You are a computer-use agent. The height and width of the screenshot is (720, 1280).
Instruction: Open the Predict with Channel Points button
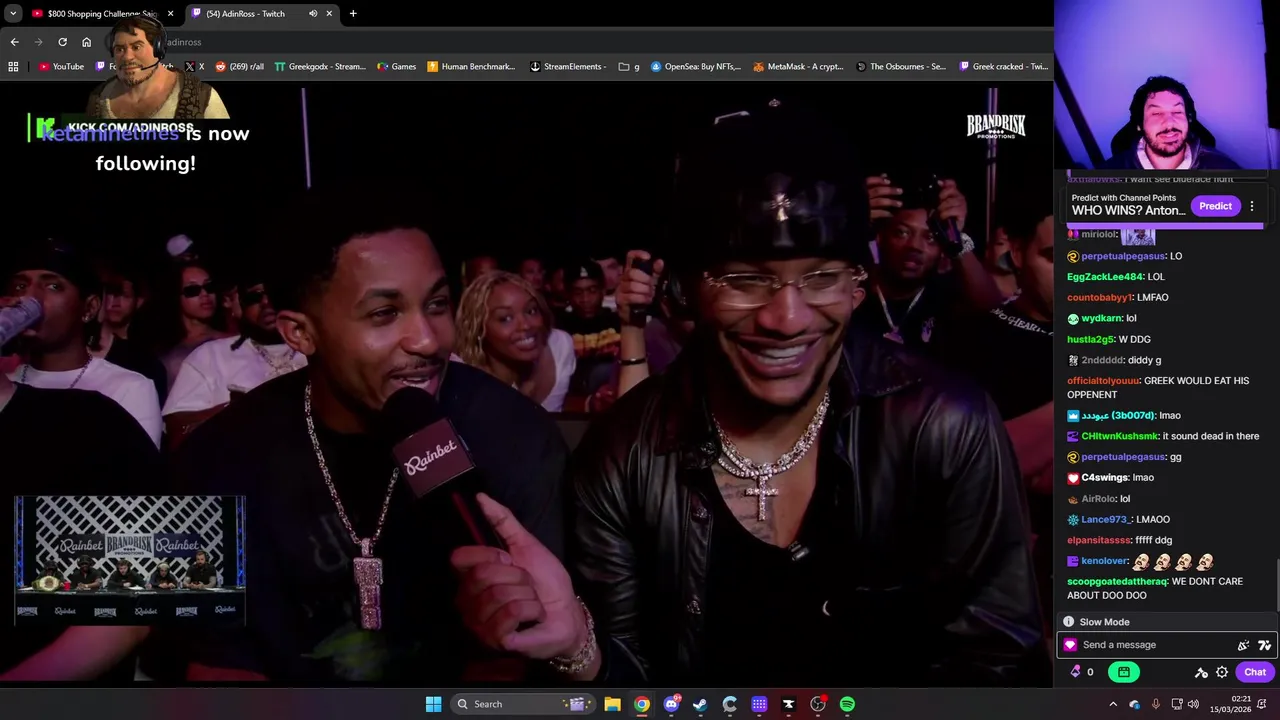[1215, 206]
